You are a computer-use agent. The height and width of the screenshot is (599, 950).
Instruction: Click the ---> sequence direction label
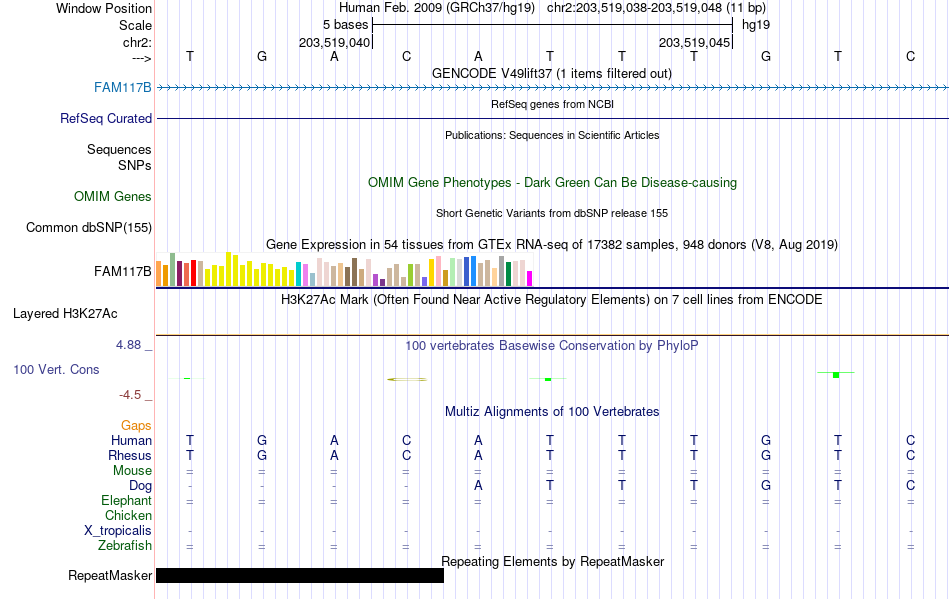141,58
